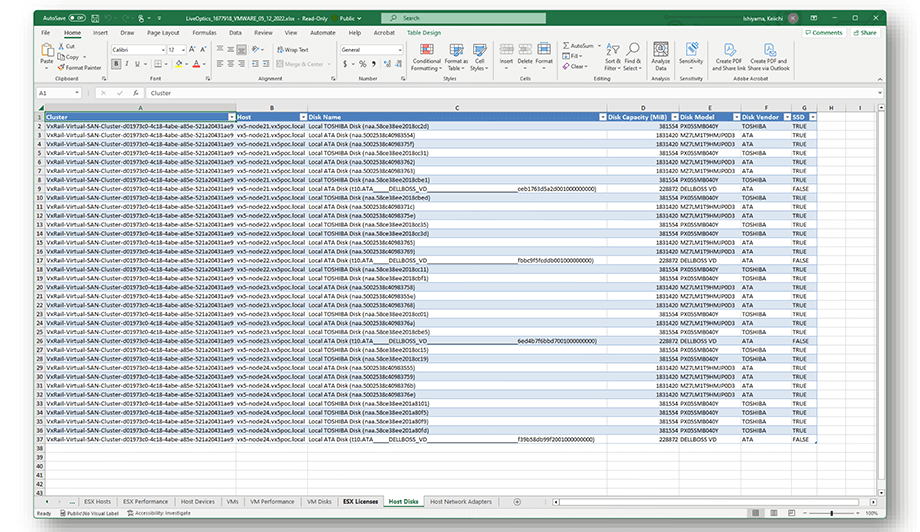Open the Host column filter dropdown
This screenshot has height=532, width=920.
click(301, 117)
